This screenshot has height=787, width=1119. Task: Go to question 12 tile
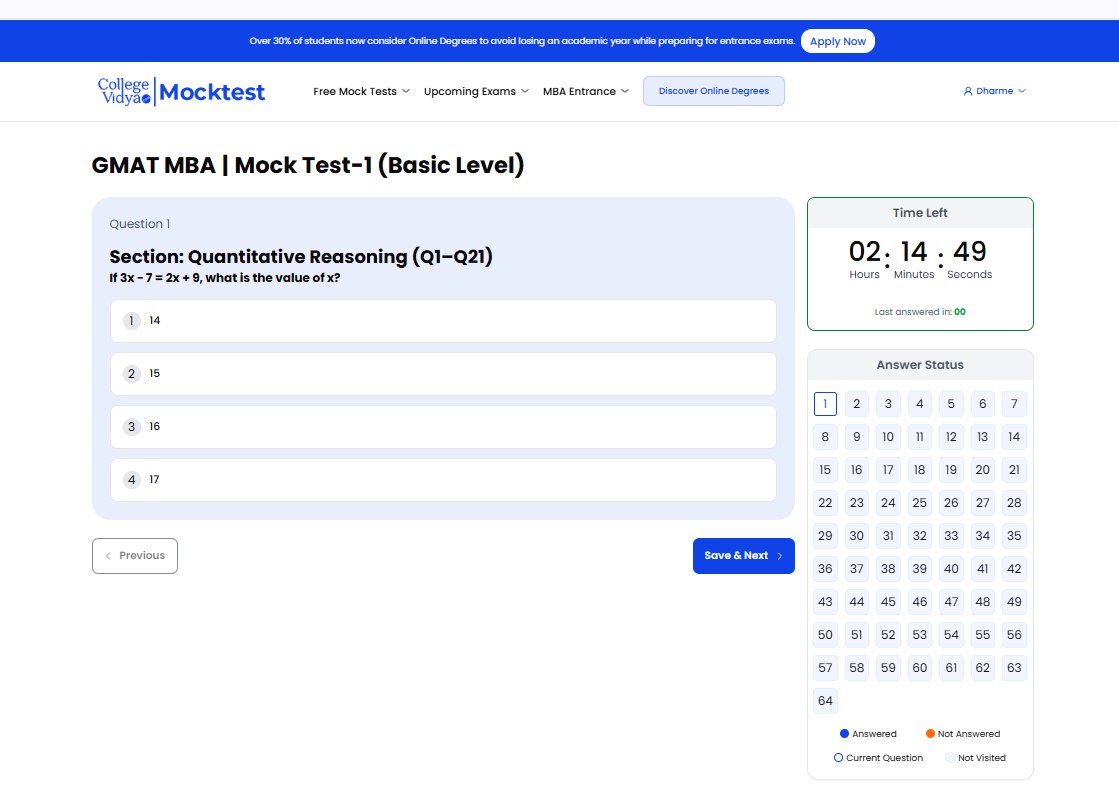click(x=951, y=437)
